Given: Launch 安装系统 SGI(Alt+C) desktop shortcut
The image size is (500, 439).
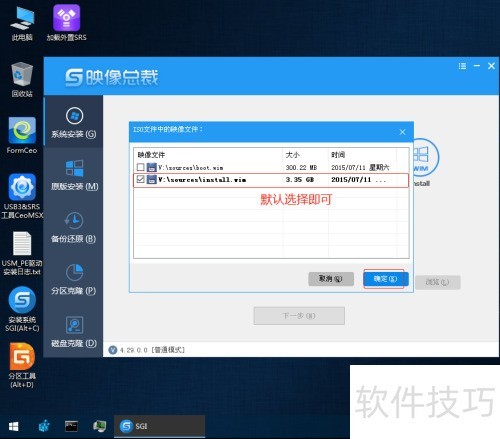Looking at the screenshot, I should [22, 310].
